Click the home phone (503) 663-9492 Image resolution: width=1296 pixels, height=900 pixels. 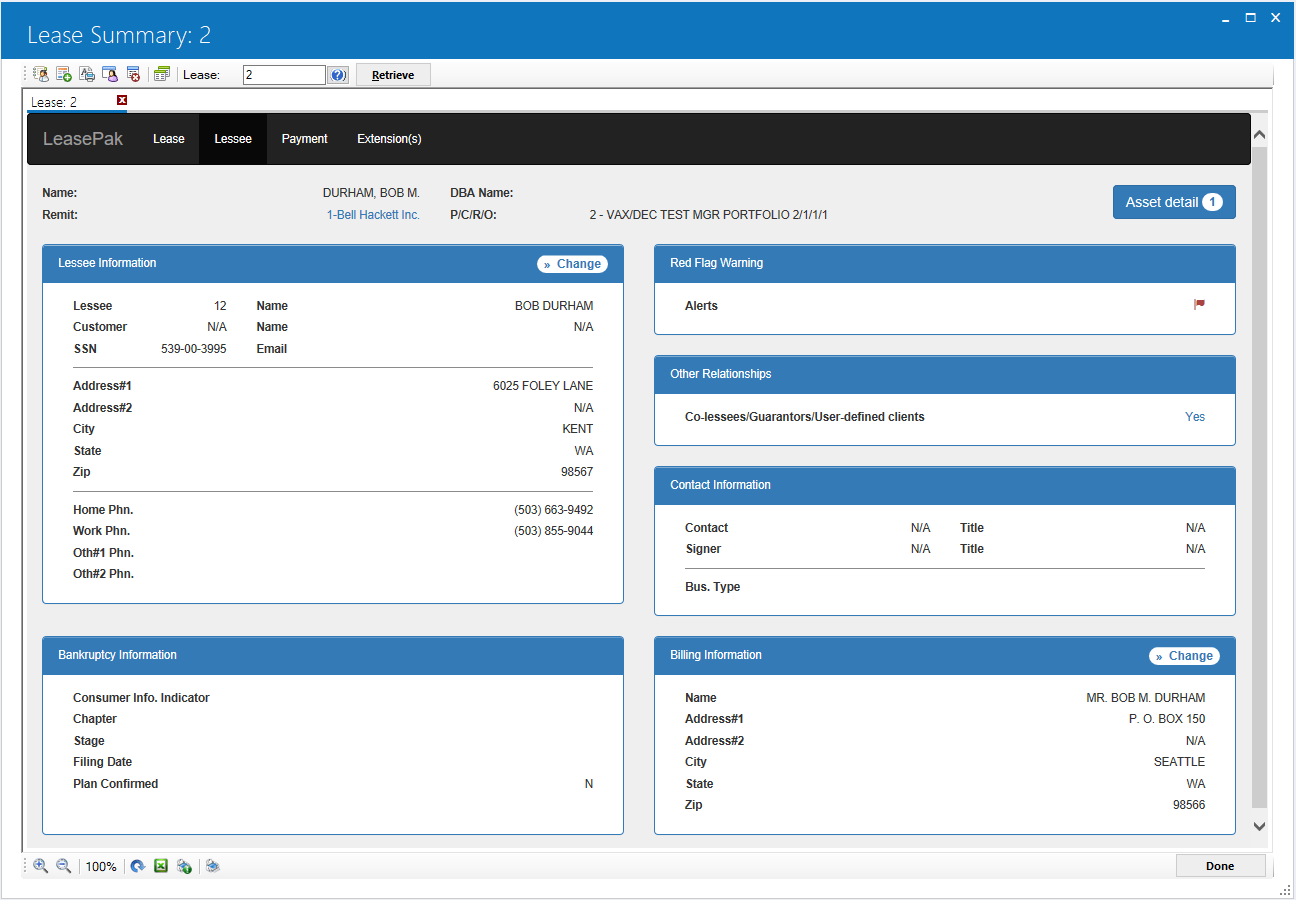(554, 510)
